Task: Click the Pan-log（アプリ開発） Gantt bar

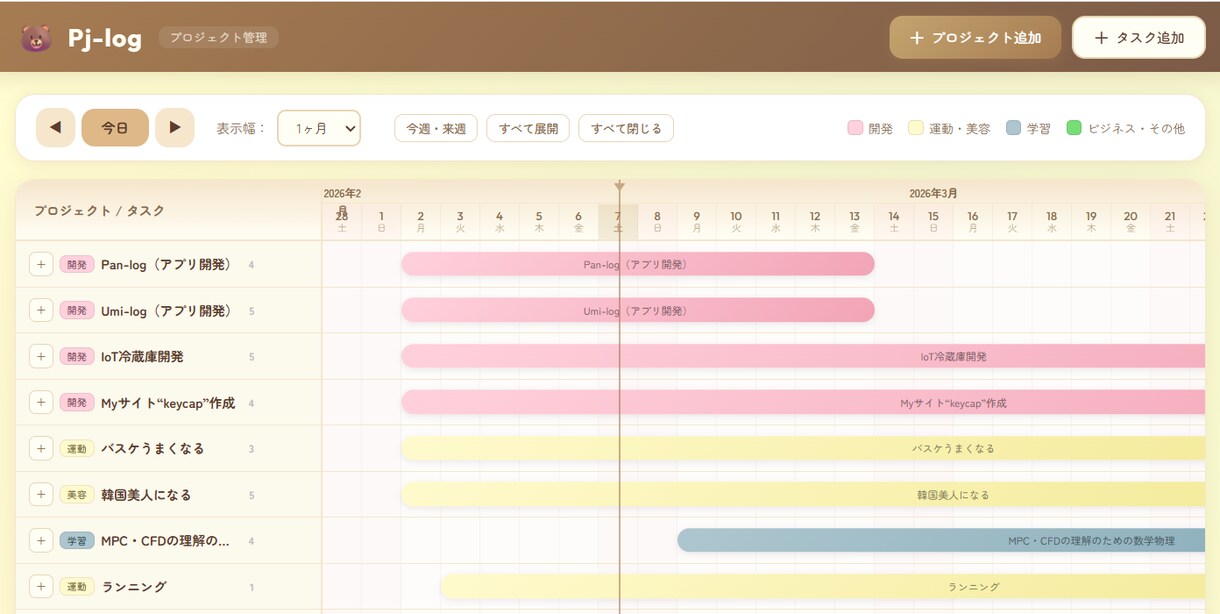Action: tap(638, 264)
